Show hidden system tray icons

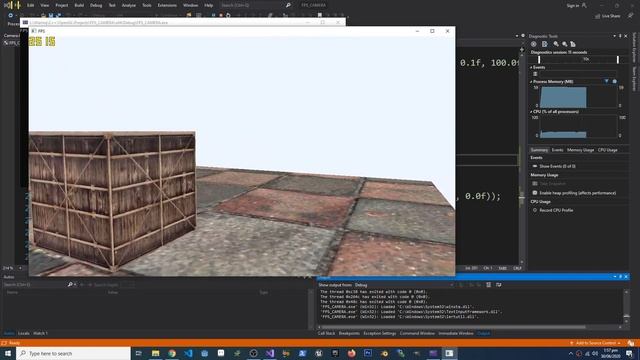(571, 353)
